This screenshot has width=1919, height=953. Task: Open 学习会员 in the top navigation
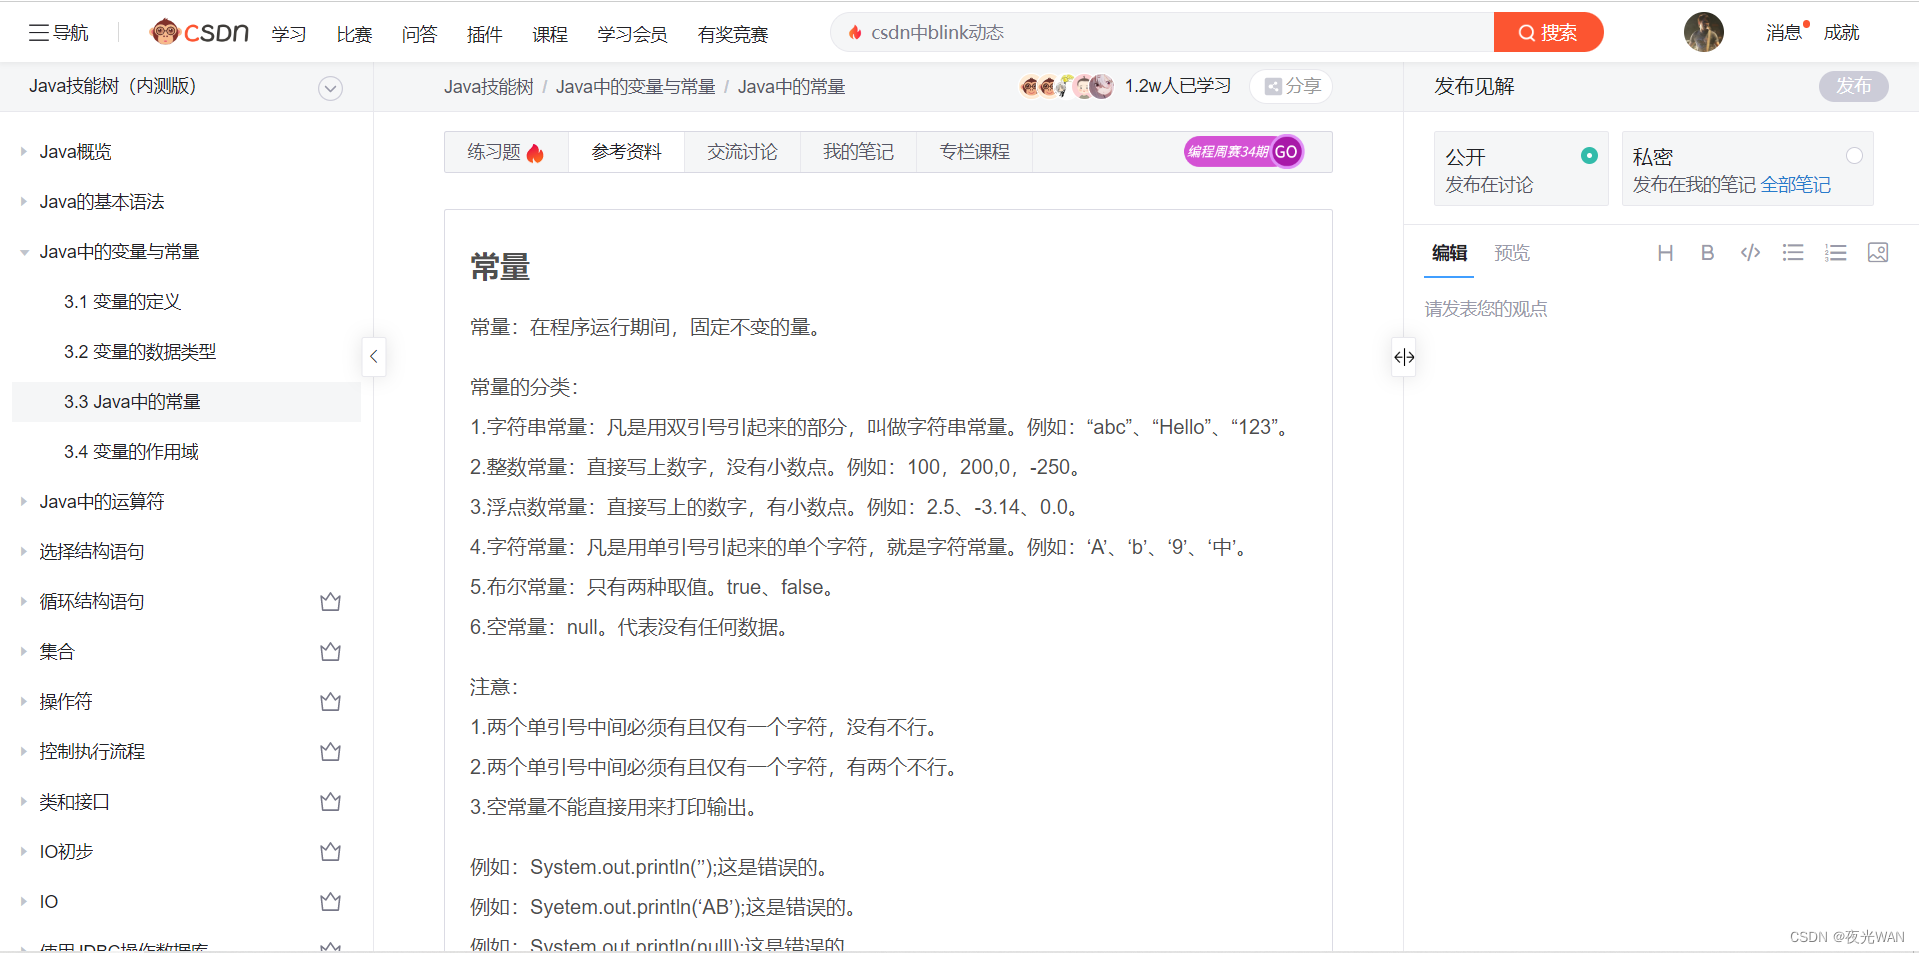[x=632, y=34]
